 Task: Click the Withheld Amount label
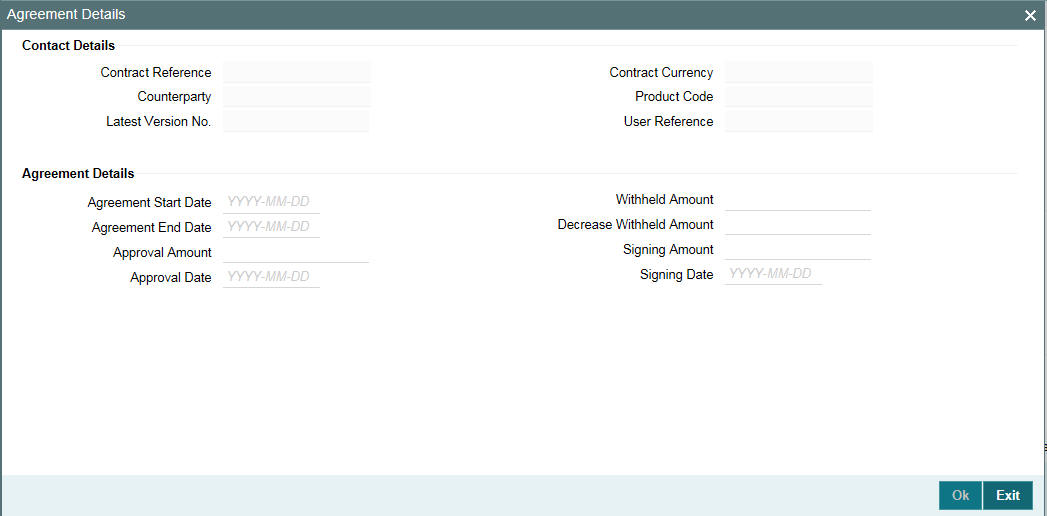point(664,200)
